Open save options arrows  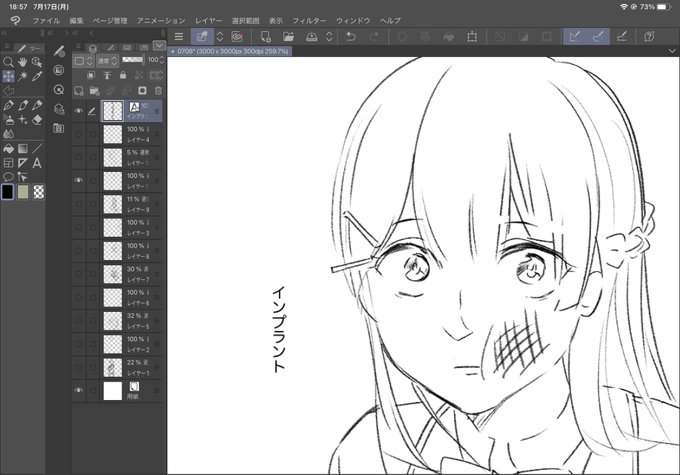(x=329, y=37)
